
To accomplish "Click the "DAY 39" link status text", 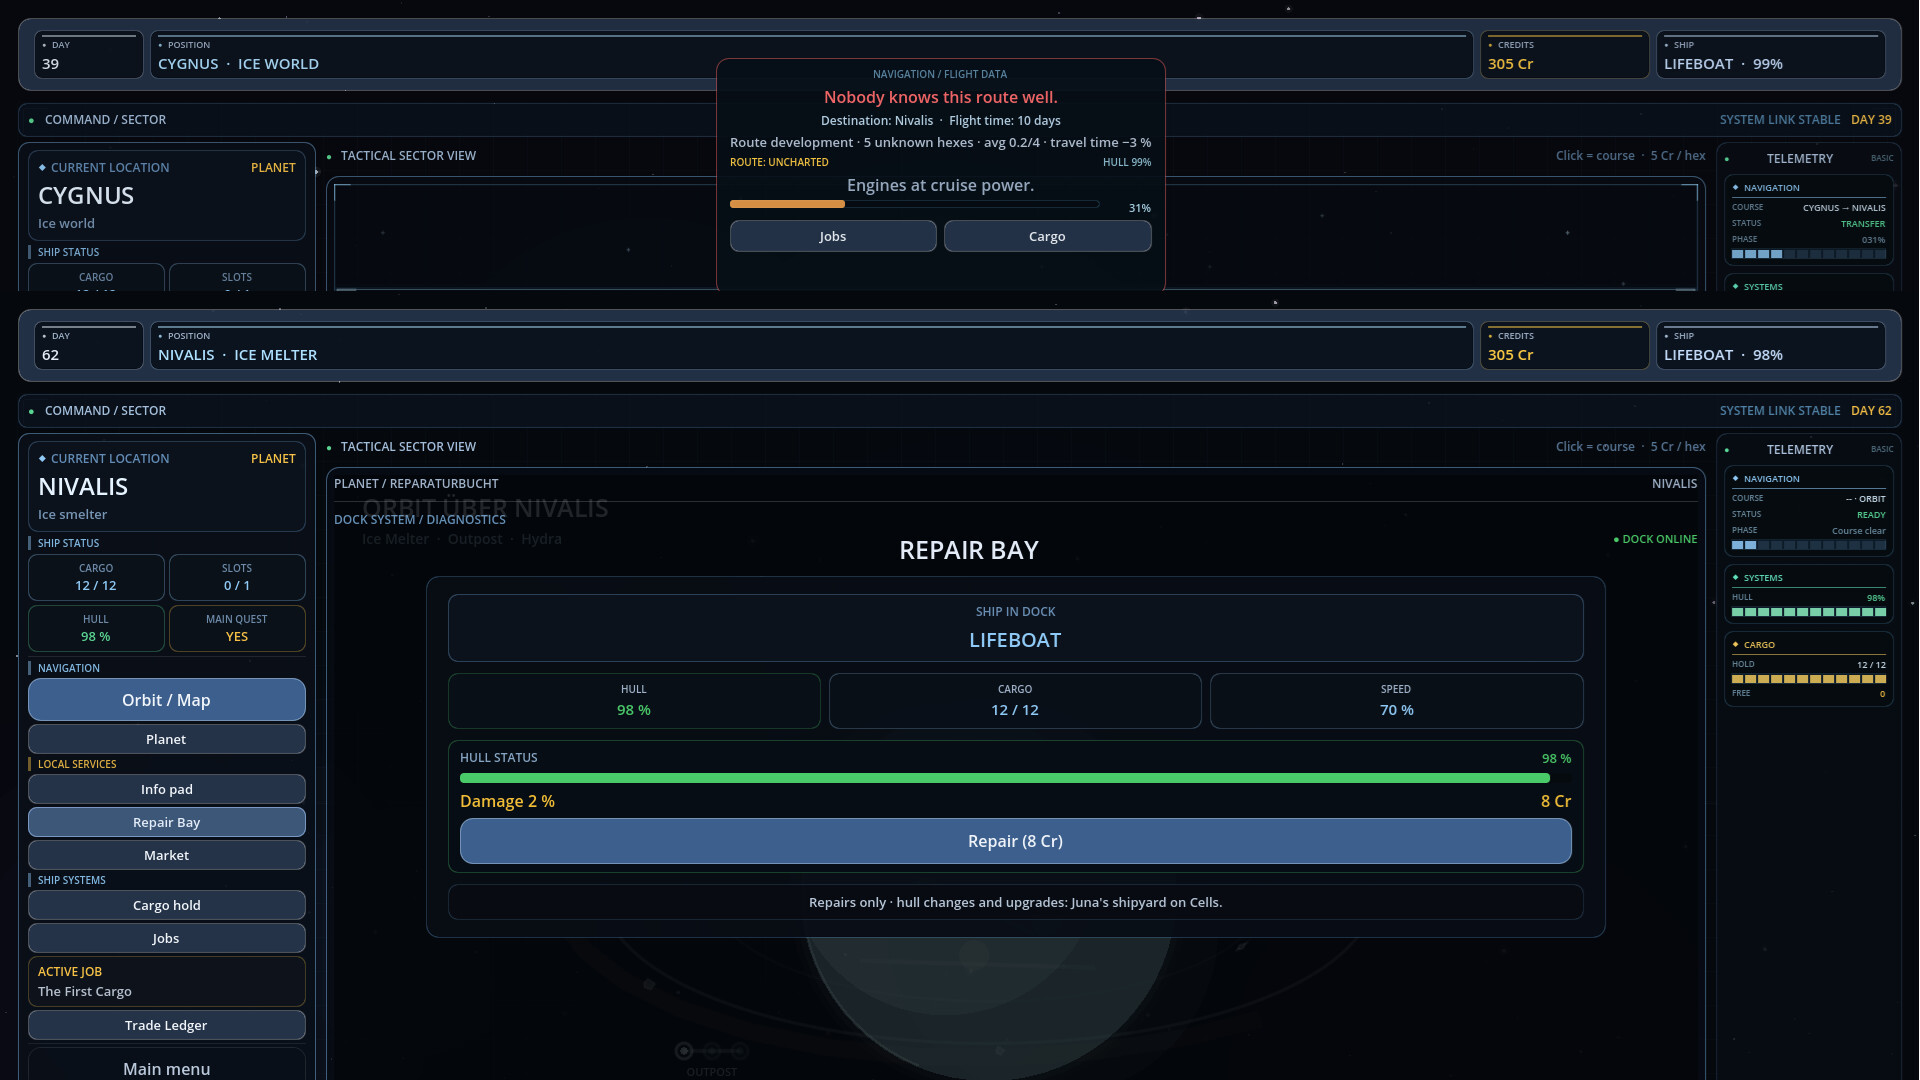I will click(x=1871, y=120).
